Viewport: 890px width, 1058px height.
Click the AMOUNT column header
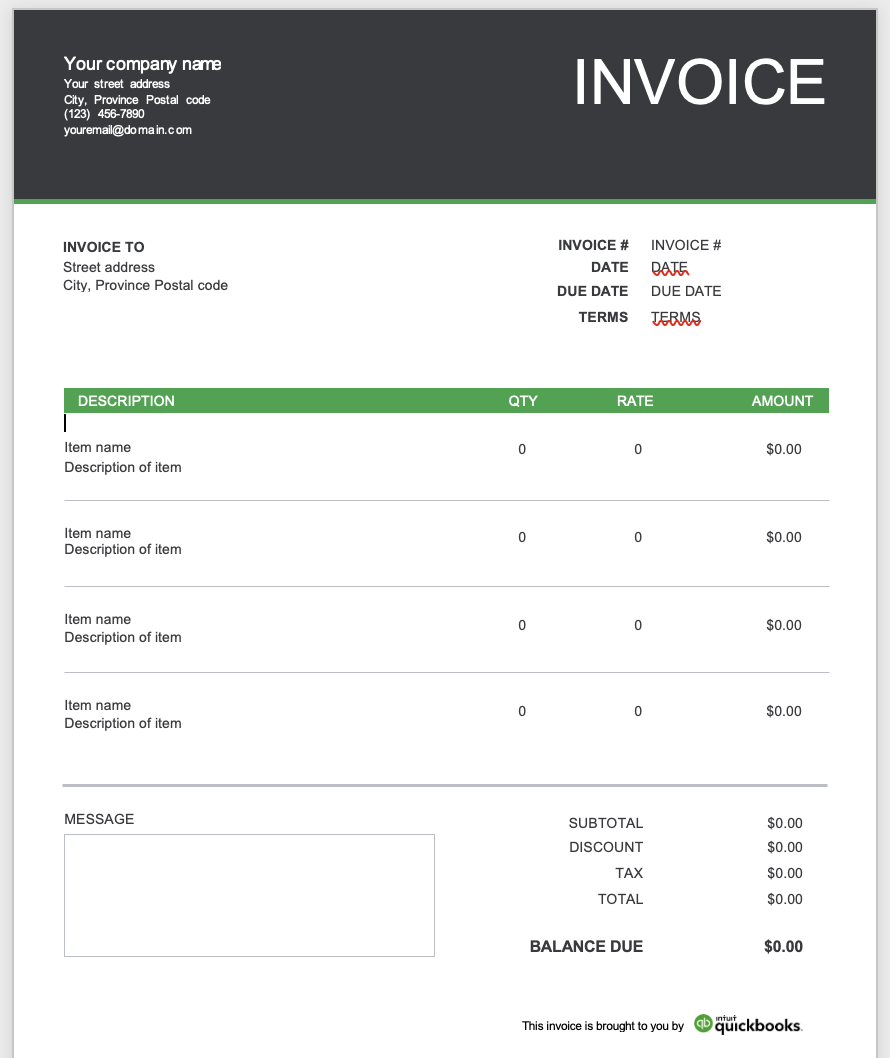(782, 401)
